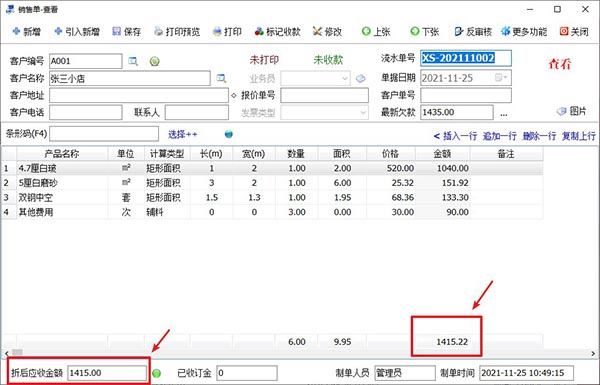Click green circle icon beside 折后应收金额

click(157, 373)
